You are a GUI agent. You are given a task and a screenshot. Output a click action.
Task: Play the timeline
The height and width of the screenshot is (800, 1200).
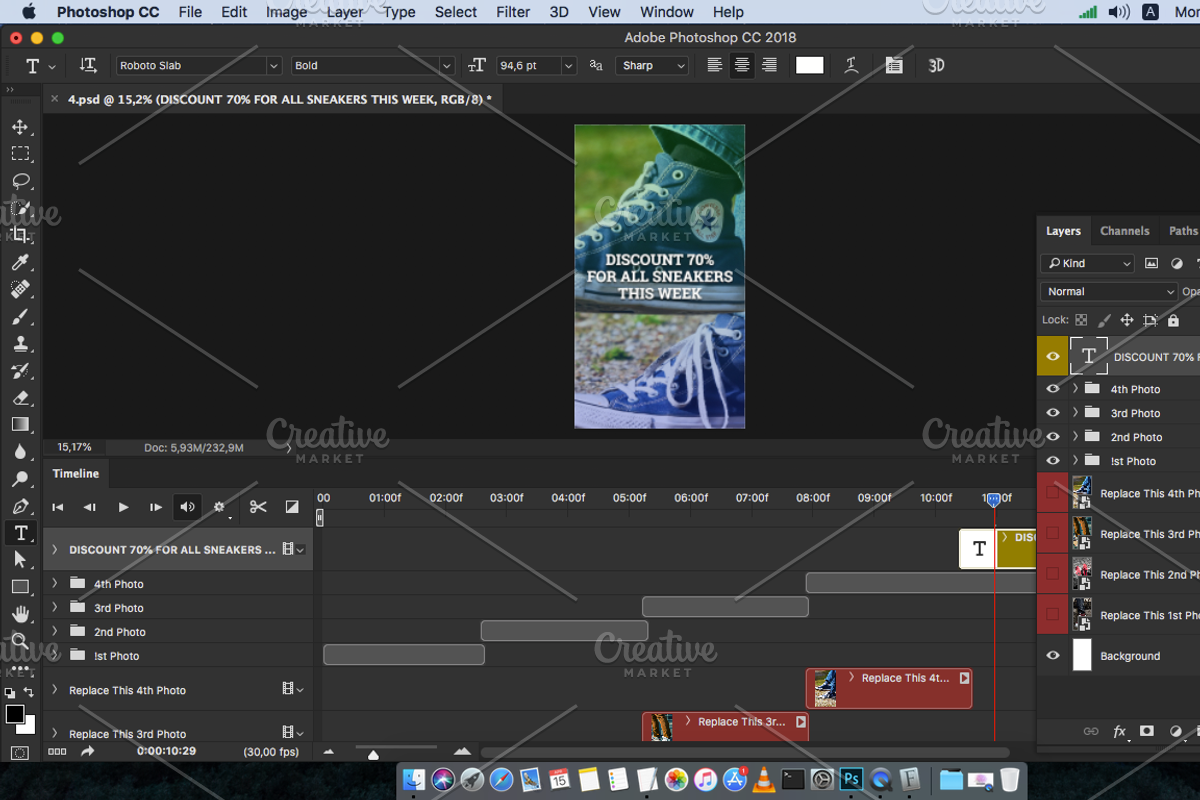tap(123, 507)
